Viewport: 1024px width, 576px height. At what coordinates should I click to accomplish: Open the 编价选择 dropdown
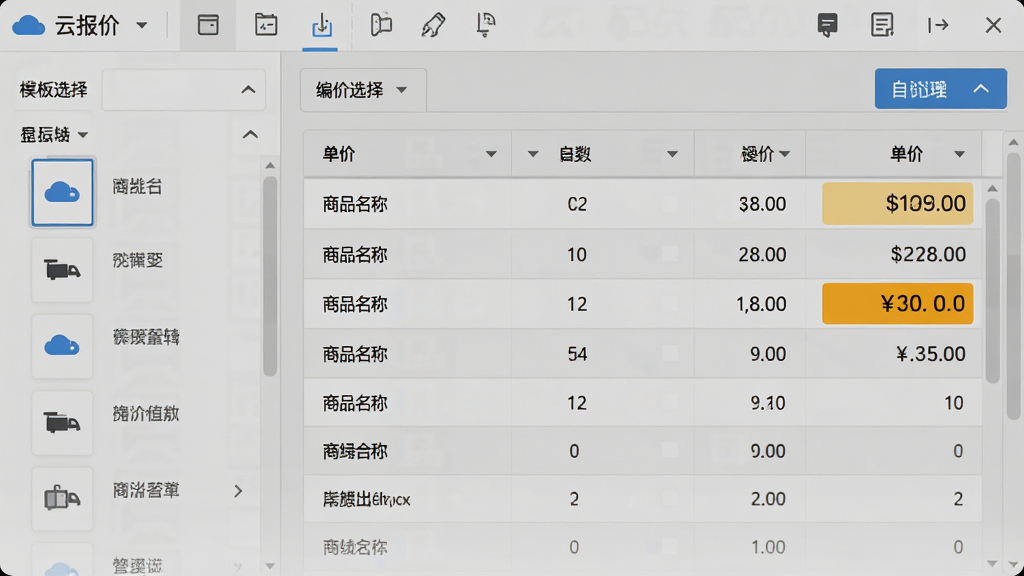coord(363,89)
